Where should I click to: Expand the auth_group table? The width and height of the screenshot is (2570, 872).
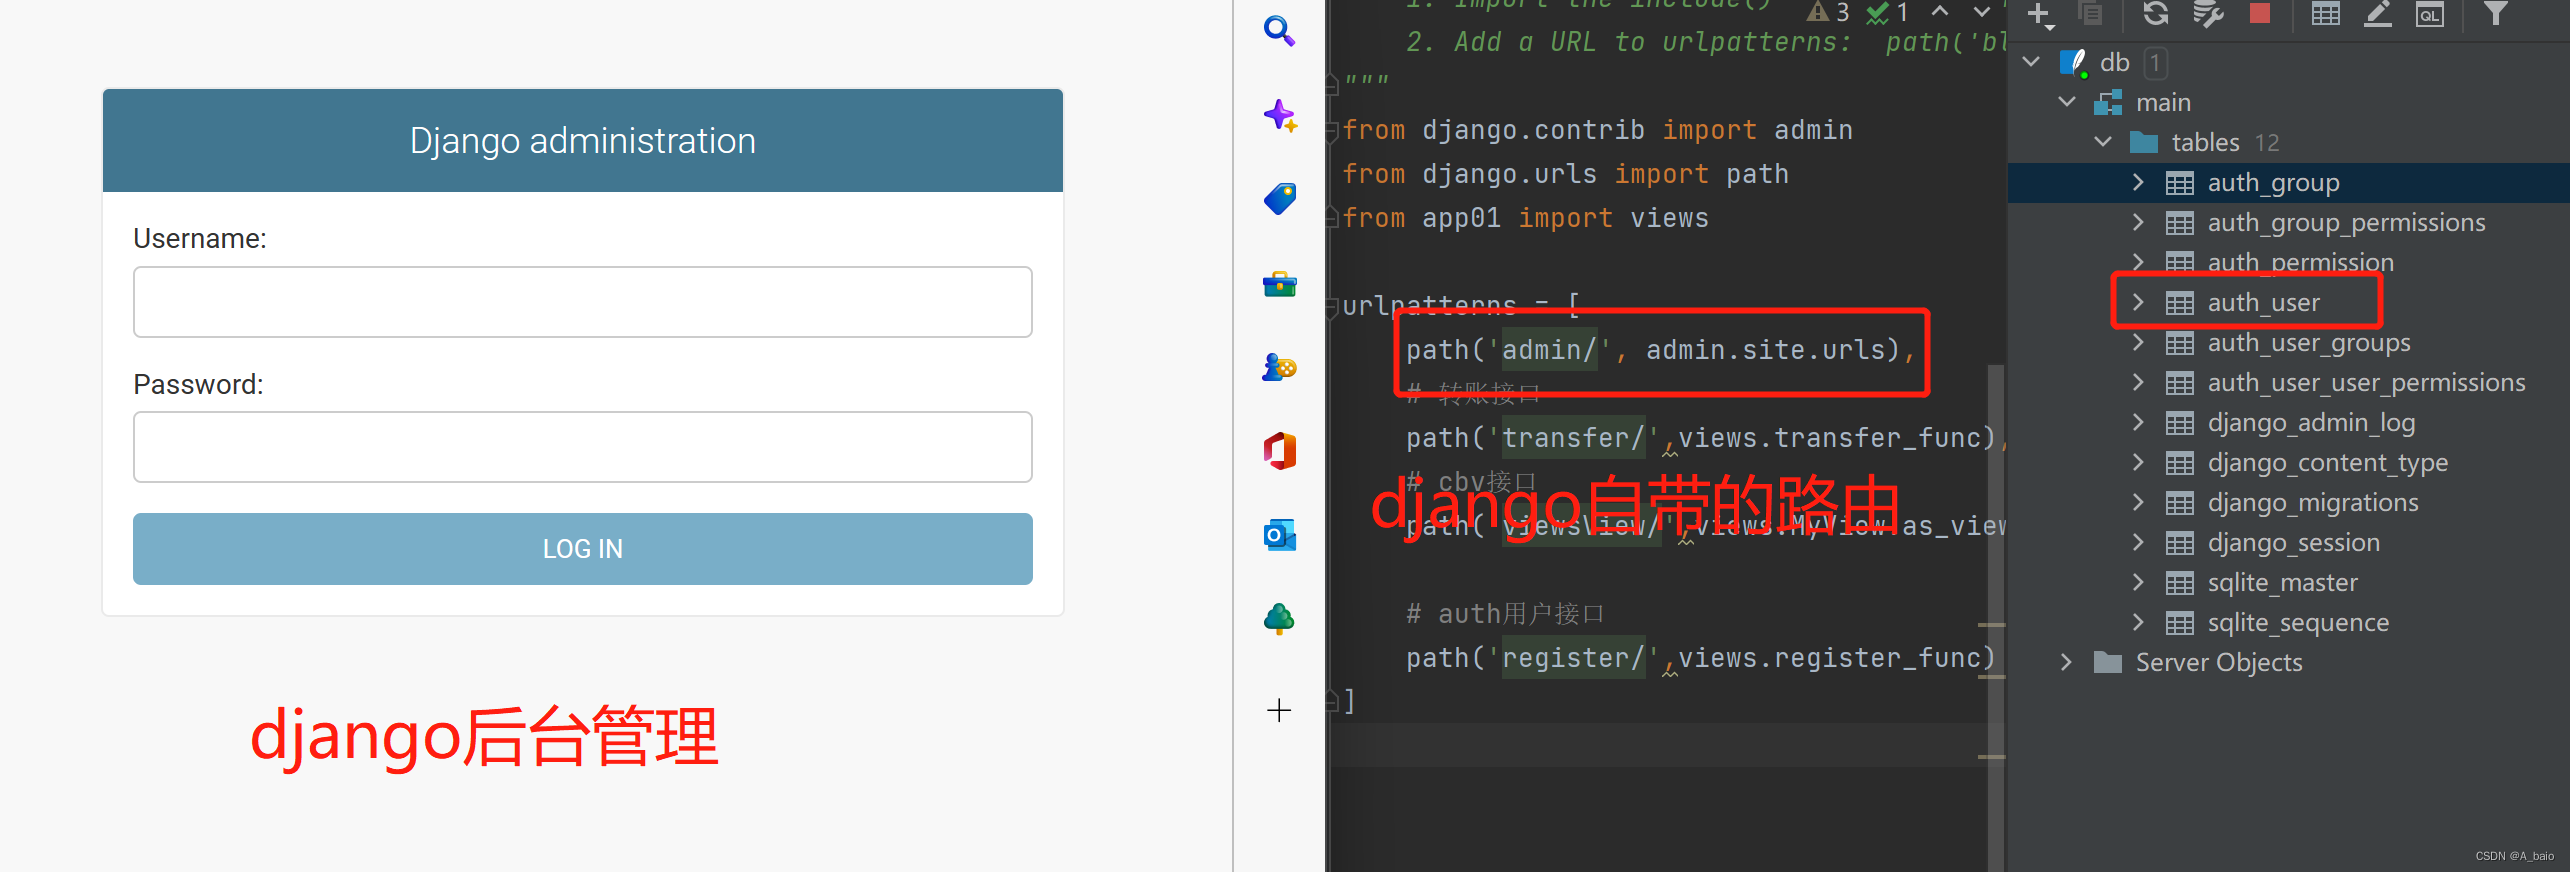click(x=2138, y=182)
